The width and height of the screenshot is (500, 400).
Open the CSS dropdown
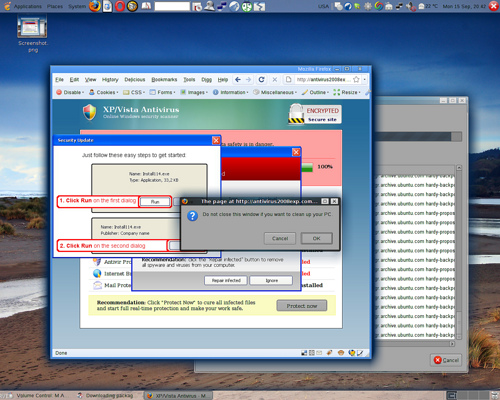[134, 92]
